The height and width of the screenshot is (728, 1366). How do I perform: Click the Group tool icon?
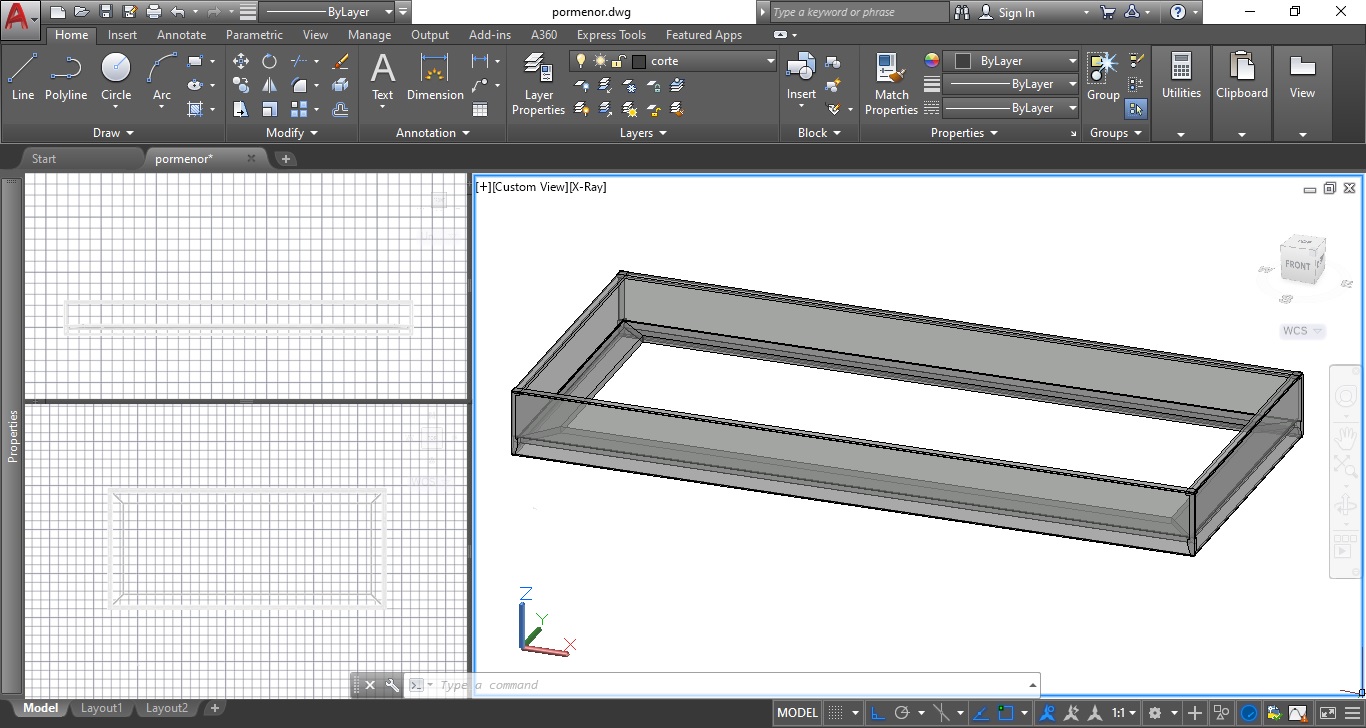coord(1103,77)
